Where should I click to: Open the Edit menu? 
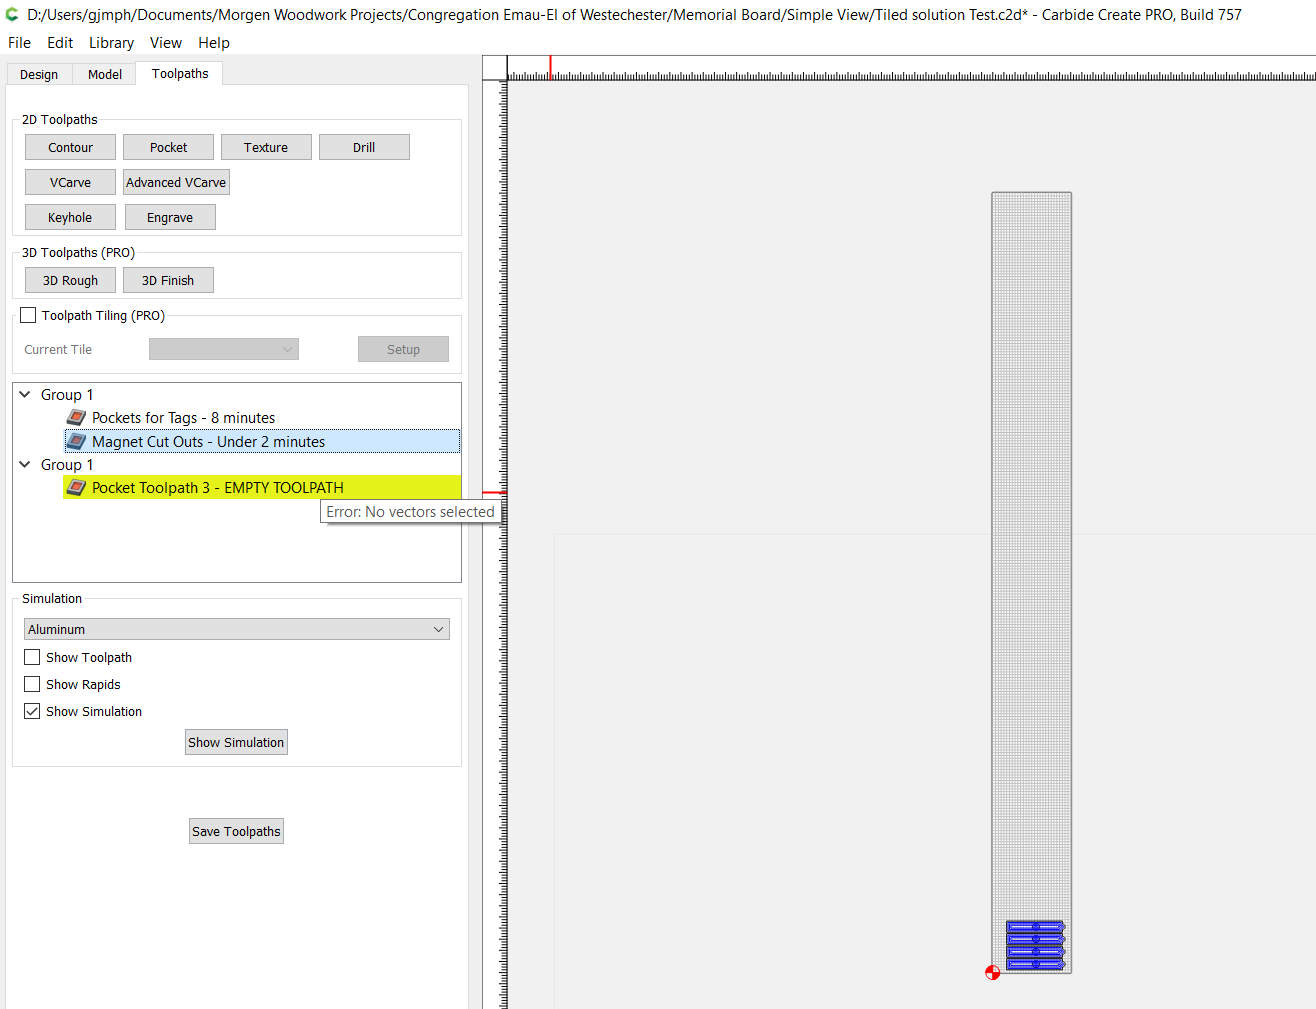click(x=60, y=43)
